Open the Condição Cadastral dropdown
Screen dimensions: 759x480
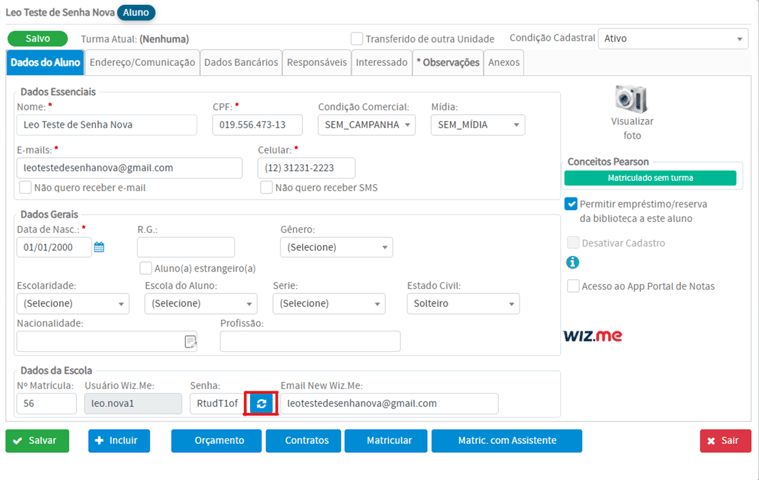tap(672, 39)
